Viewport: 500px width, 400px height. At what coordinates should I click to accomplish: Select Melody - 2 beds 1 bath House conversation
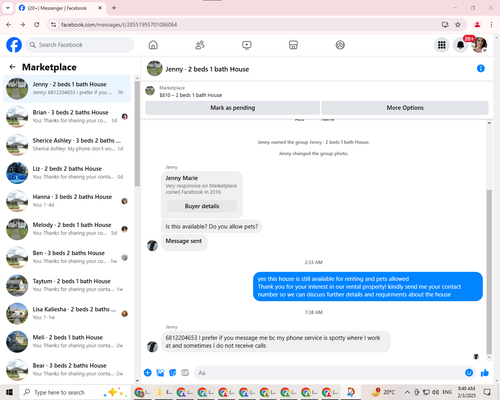tap(67, 229)
